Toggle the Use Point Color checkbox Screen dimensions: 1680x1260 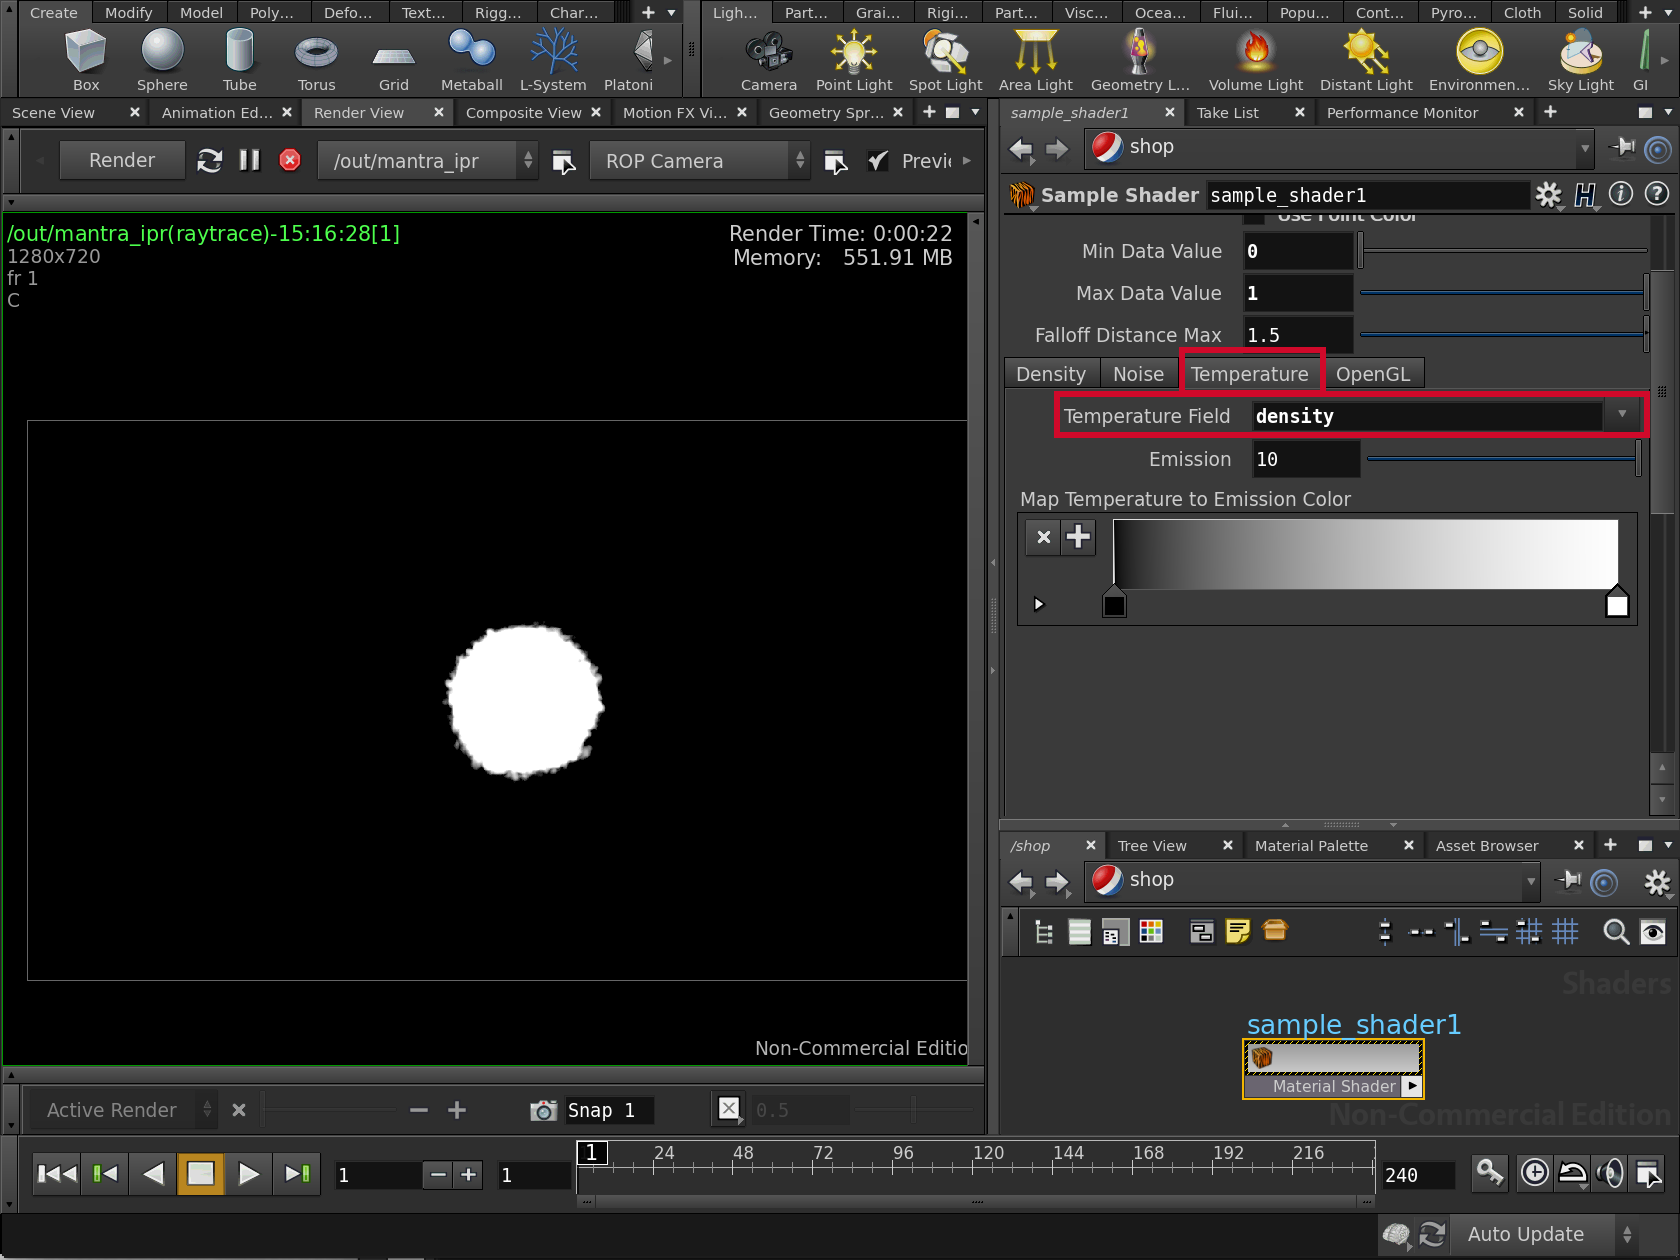click(1254, 217)
